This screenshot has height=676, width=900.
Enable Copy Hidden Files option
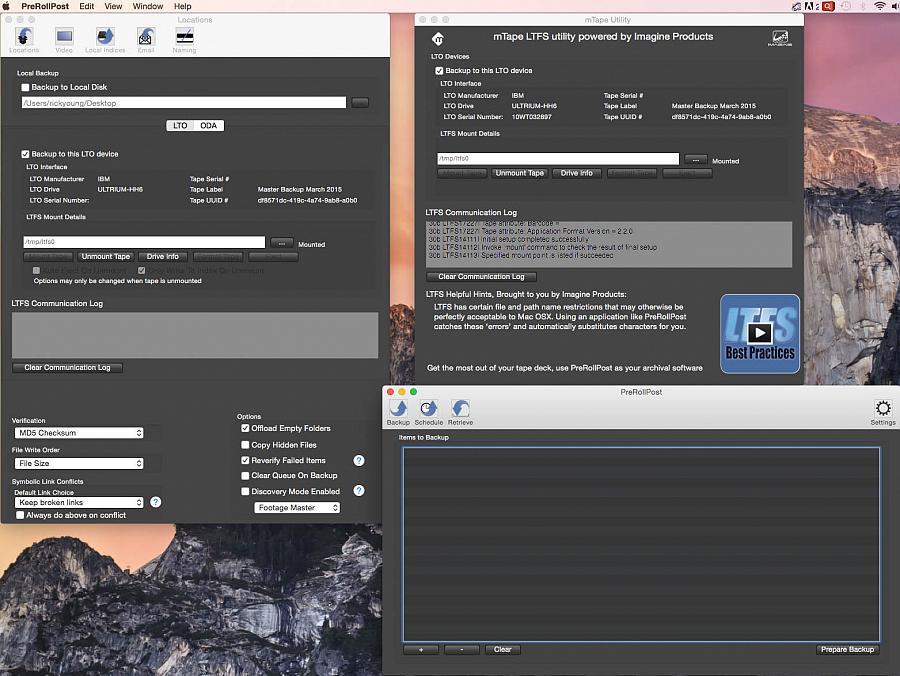click(x=245, y=445)
